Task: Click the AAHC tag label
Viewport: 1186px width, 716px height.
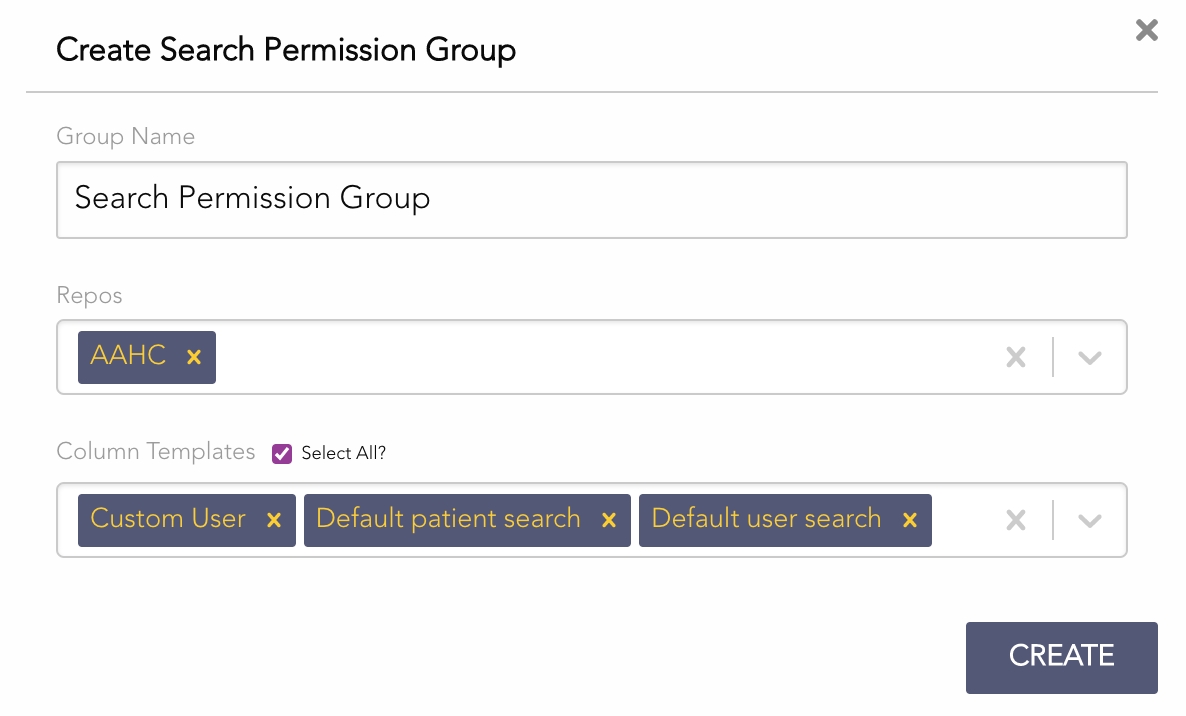Action: [x=128, y=356]
